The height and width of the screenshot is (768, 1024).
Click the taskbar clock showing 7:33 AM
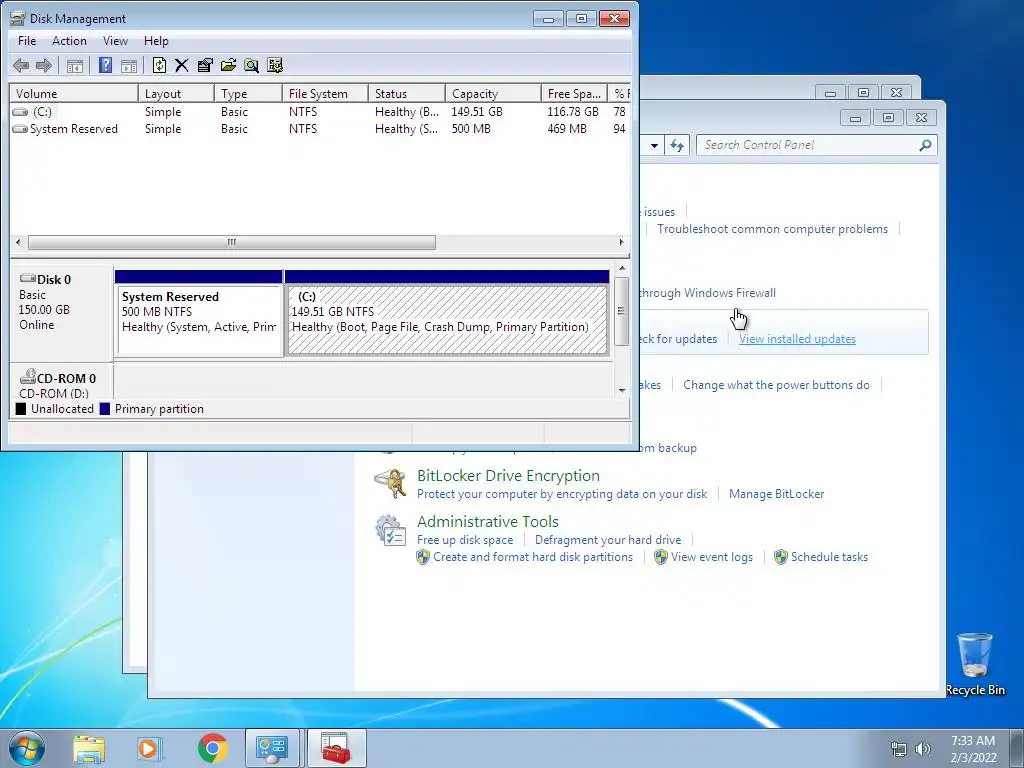click(x=973, y=748)
